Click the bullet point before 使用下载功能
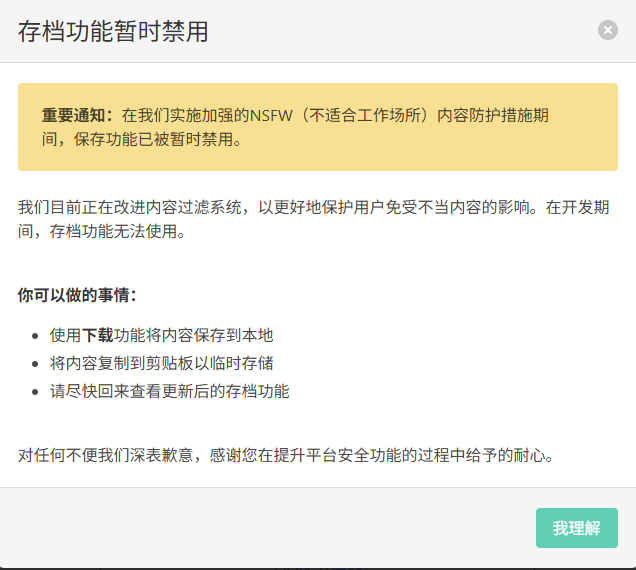636x570 pixels. point(36,337)
